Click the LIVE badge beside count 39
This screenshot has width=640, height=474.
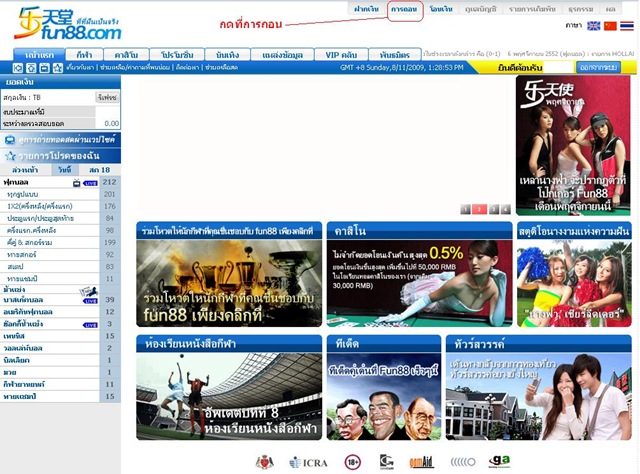[90, 300]
